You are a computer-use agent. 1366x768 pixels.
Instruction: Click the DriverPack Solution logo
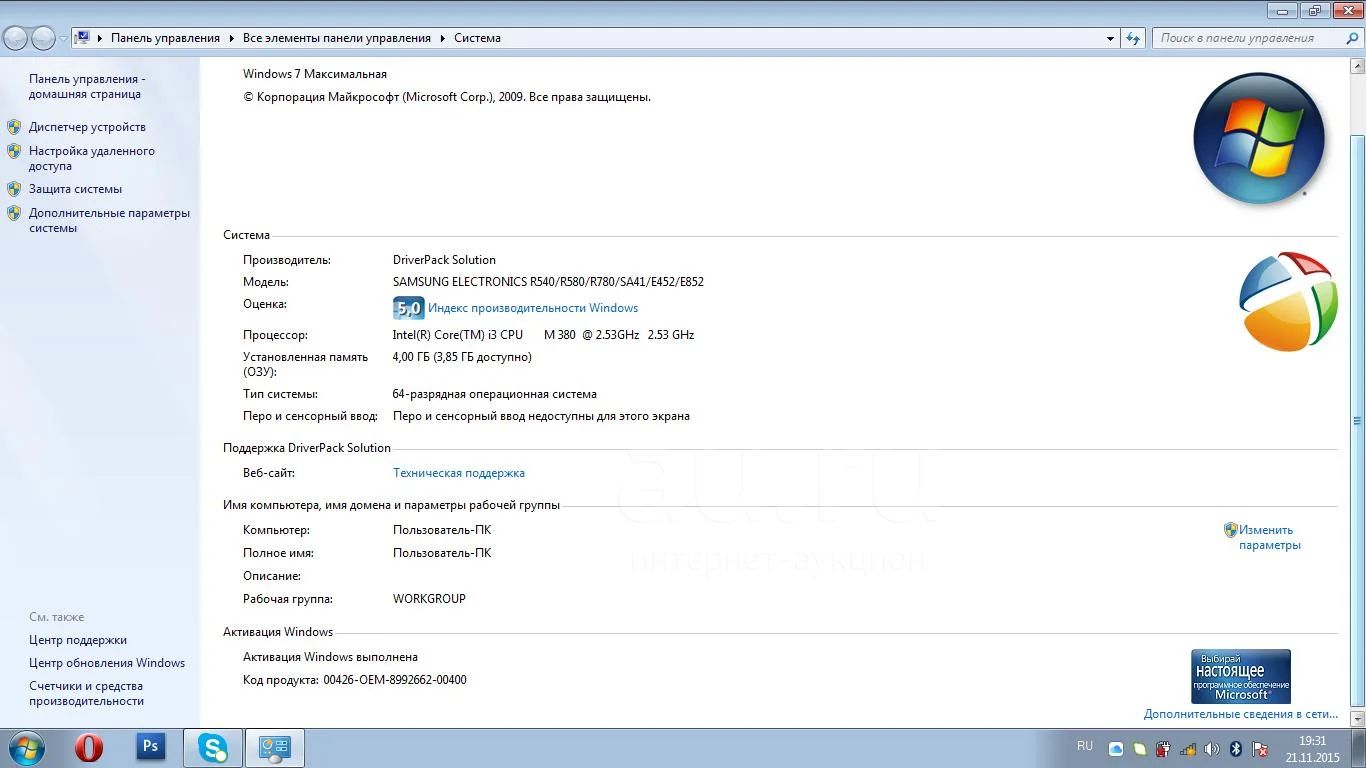pos(1288,302)
